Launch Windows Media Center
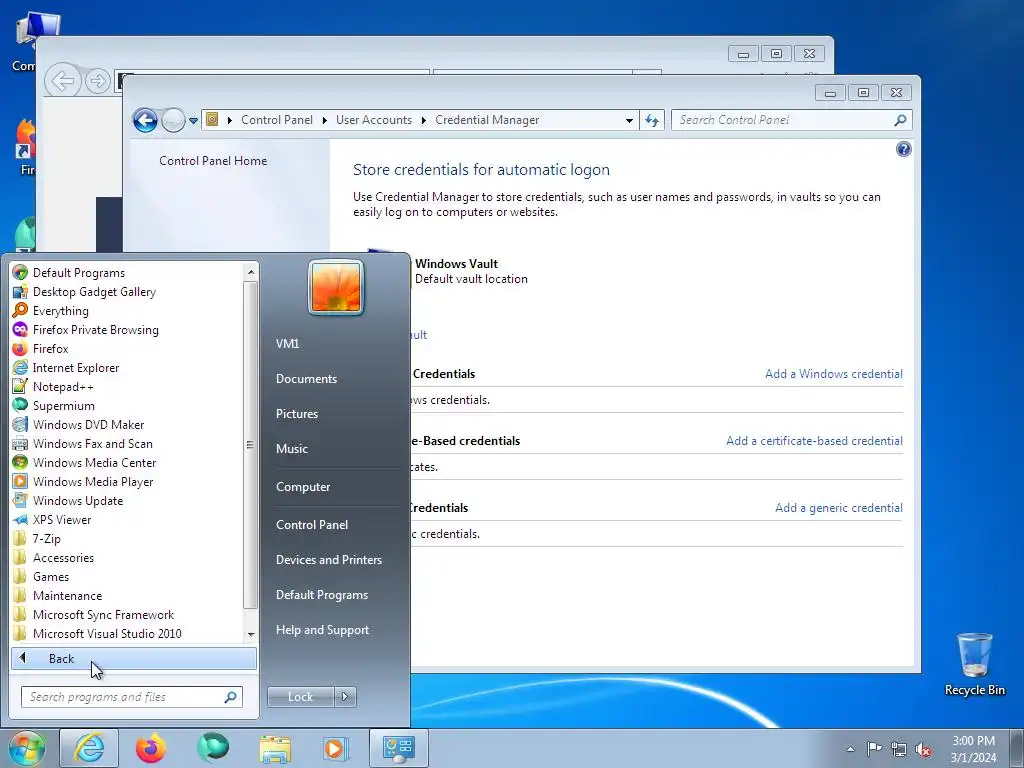The width and height of the screenshot is (1024, 768). (94, 462)
